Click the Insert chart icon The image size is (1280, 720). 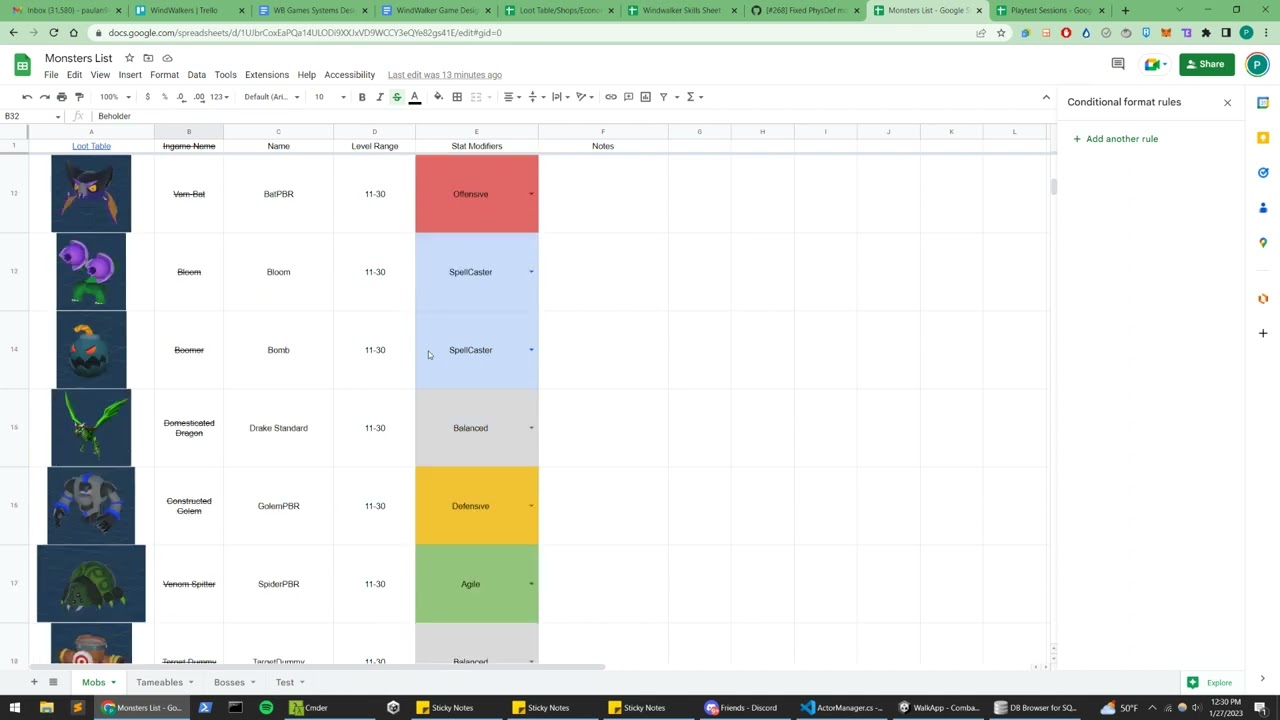(x=645, y=97)
